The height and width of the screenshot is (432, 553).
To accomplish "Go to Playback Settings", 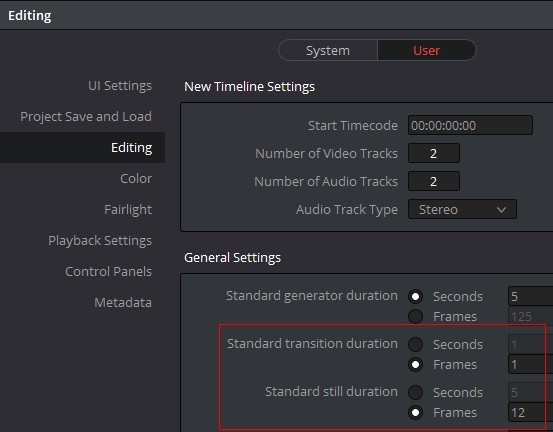I will tap(100, 241).
